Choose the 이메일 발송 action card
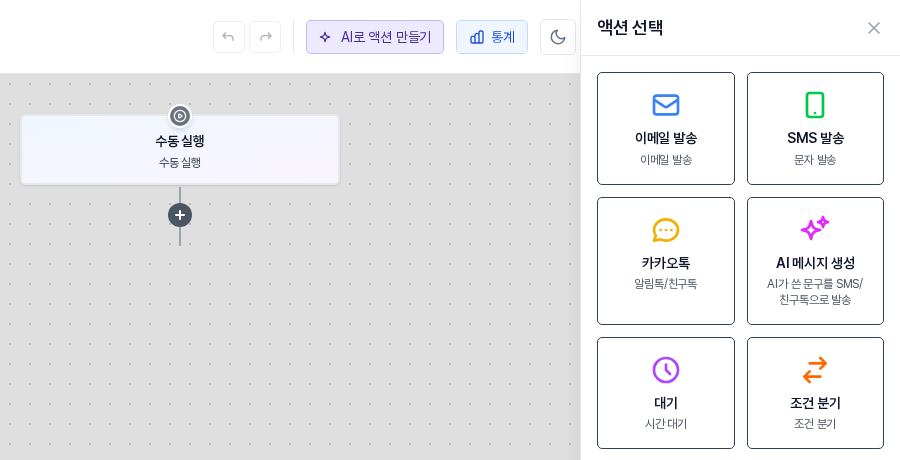Viewport: 900px width, 460px height. [666, 129]
